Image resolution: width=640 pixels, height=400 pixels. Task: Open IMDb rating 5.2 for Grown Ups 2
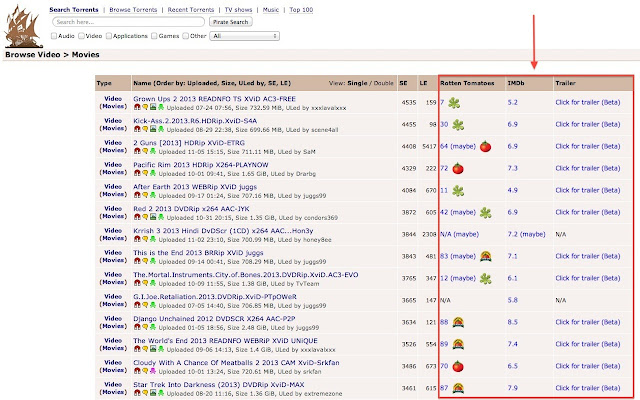pyautogui.click(x=513, y=102)
